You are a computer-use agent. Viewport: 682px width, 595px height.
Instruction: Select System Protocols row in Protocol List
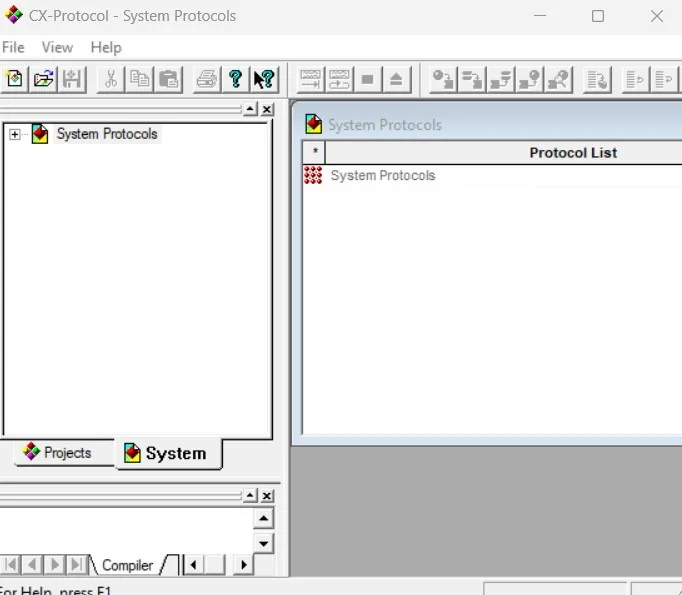(x=383, y=175)
